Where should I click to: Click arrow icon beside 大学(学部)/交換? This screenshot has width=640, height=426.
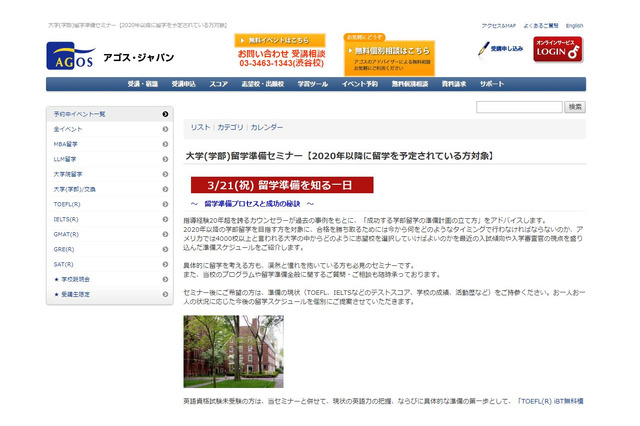click(x=165, y=189)
